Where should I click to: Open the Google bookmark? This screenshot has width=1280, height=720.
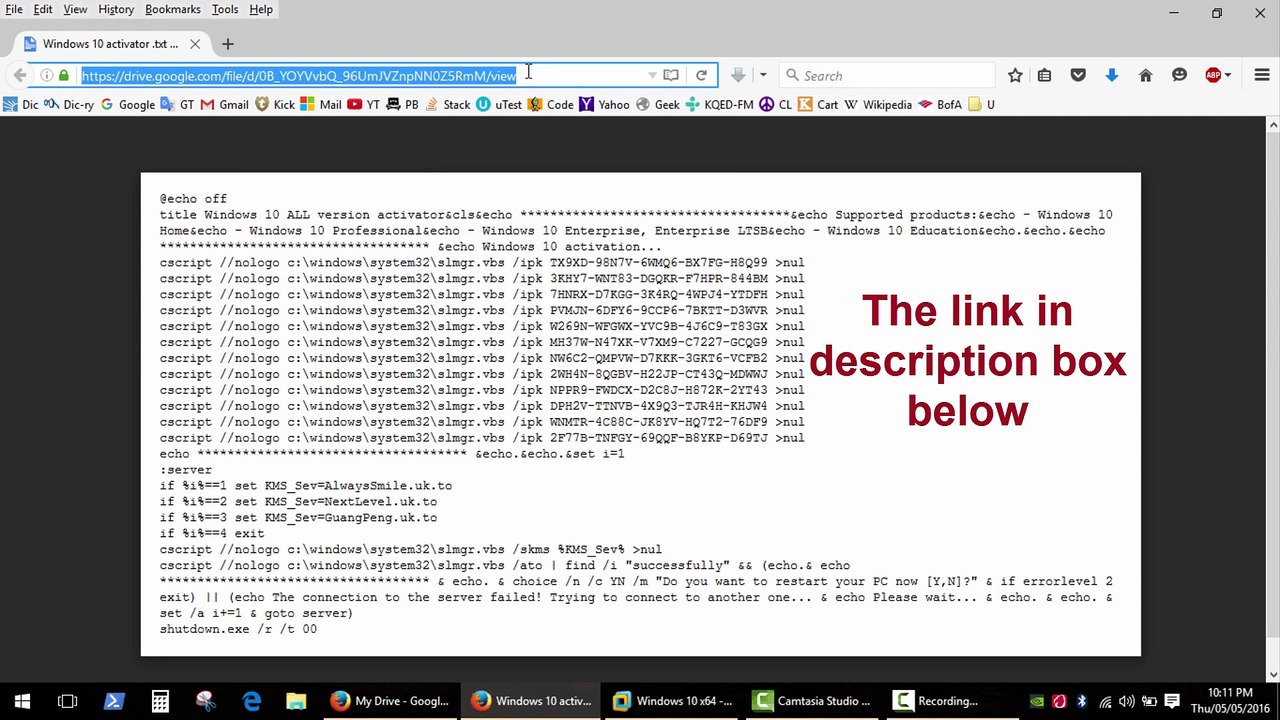[x=128, y=104]
